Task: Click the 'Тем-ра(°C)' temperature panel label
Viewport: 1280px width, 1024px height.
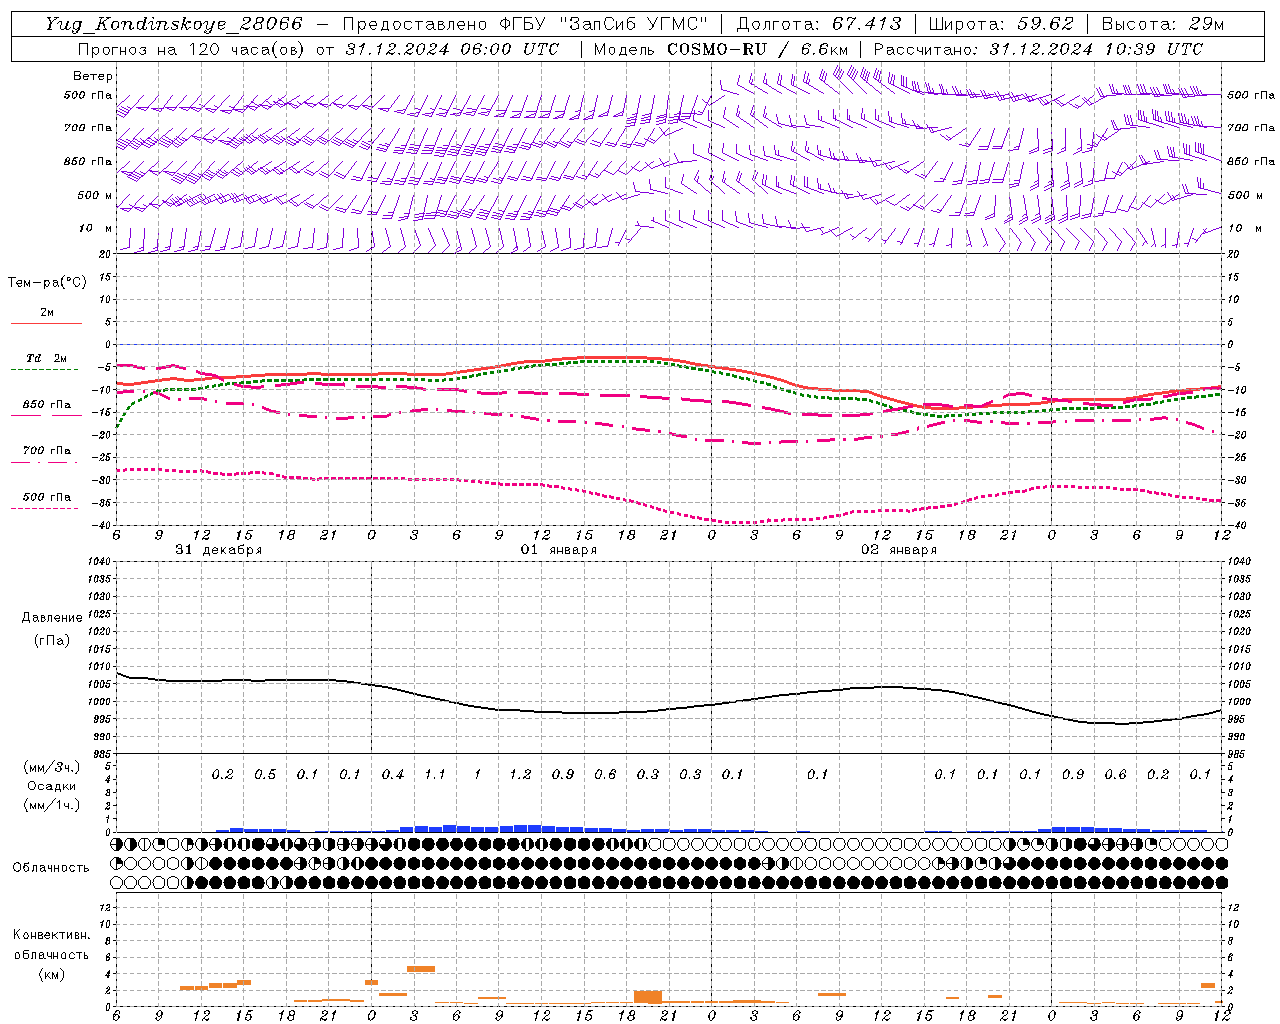Action: point(47,283)
